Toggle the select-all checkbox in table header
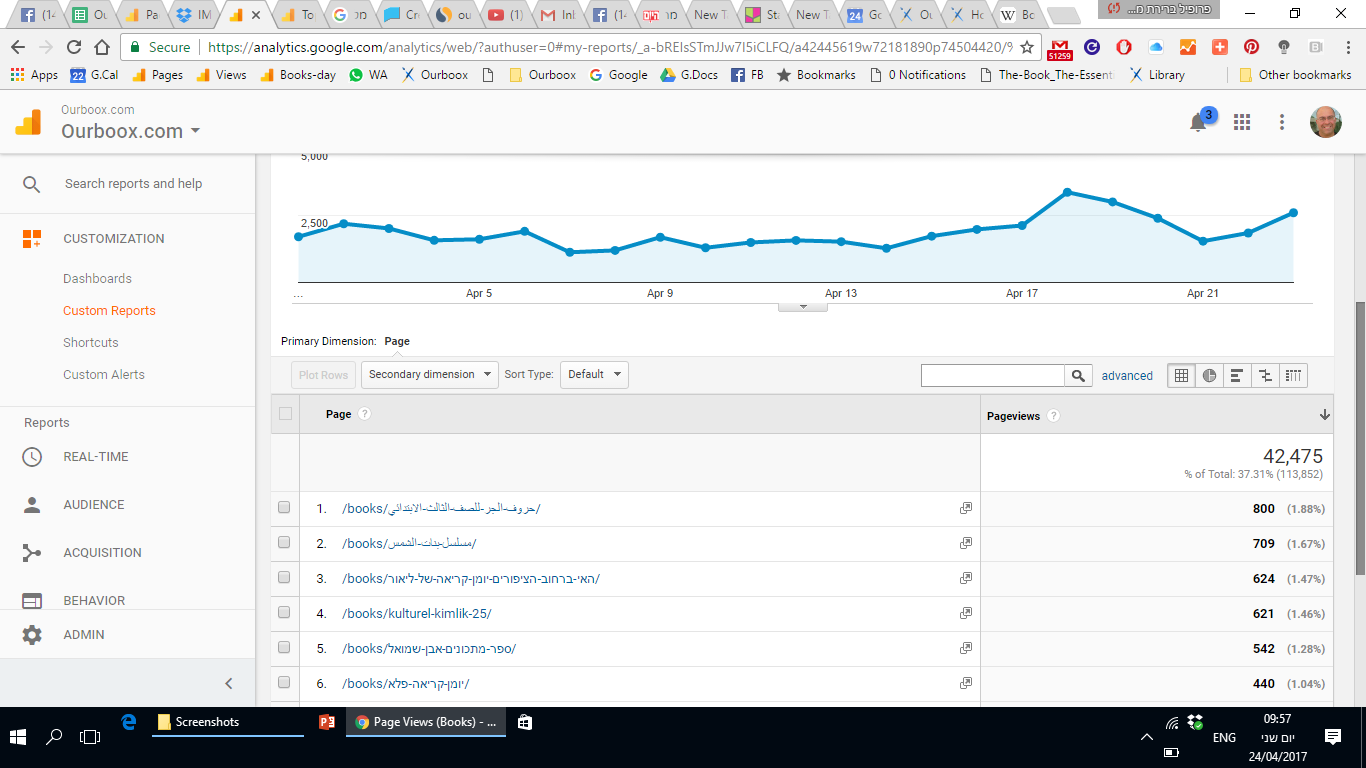Image resolution: width=1366 pixels, height=768 pixels. [x=285, y=414]
